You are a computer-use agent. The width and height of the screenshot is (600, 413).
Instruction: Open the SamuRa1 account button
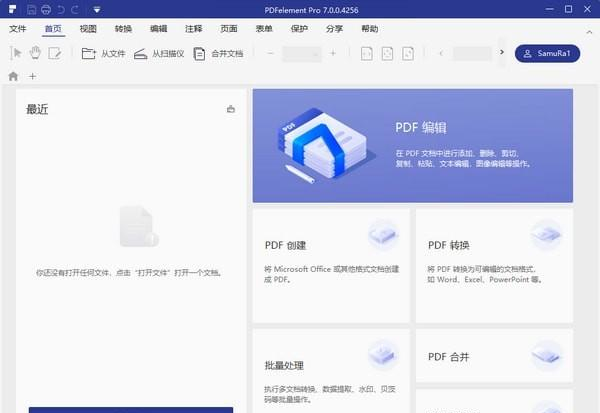click(x=547, y=53)
